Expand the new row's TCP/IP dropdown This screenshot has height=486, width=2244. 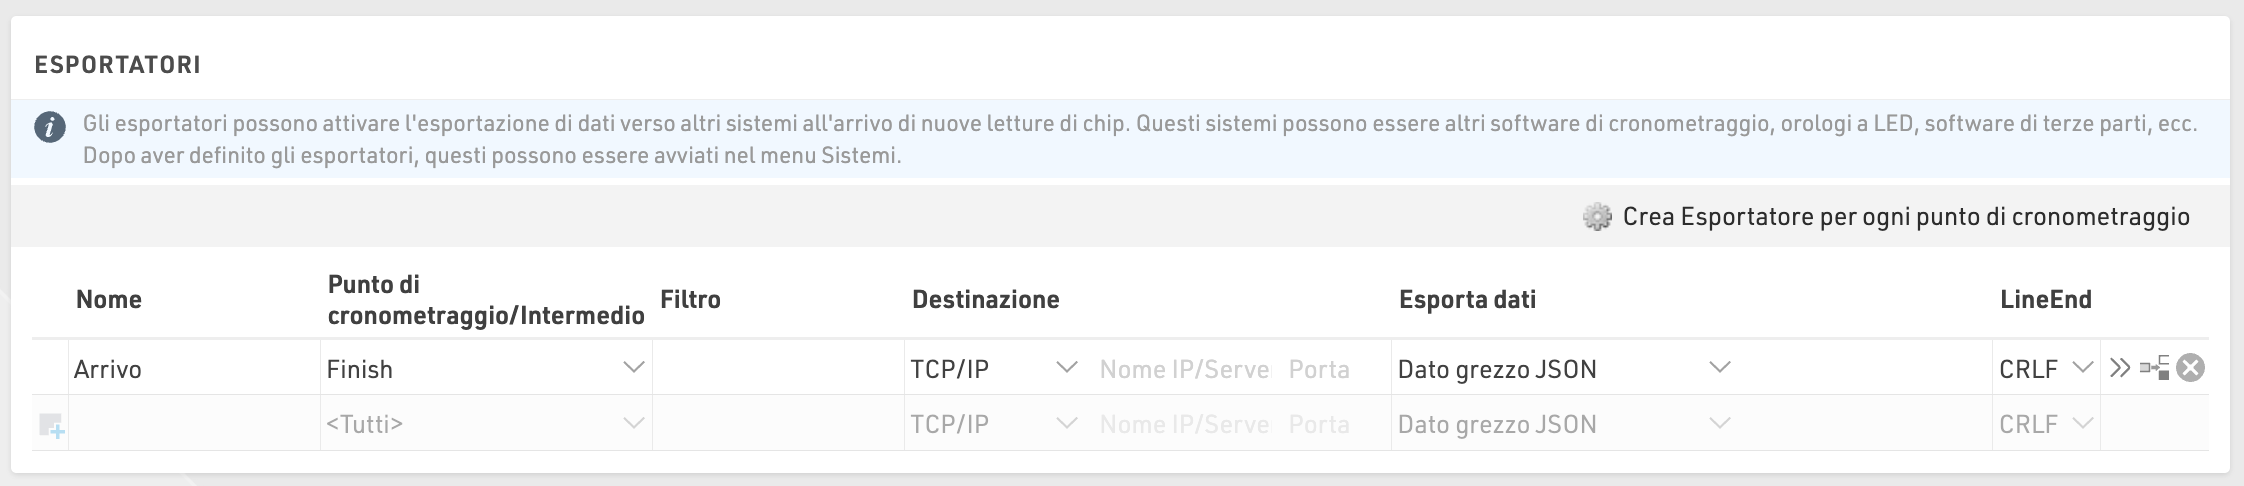1067,424
